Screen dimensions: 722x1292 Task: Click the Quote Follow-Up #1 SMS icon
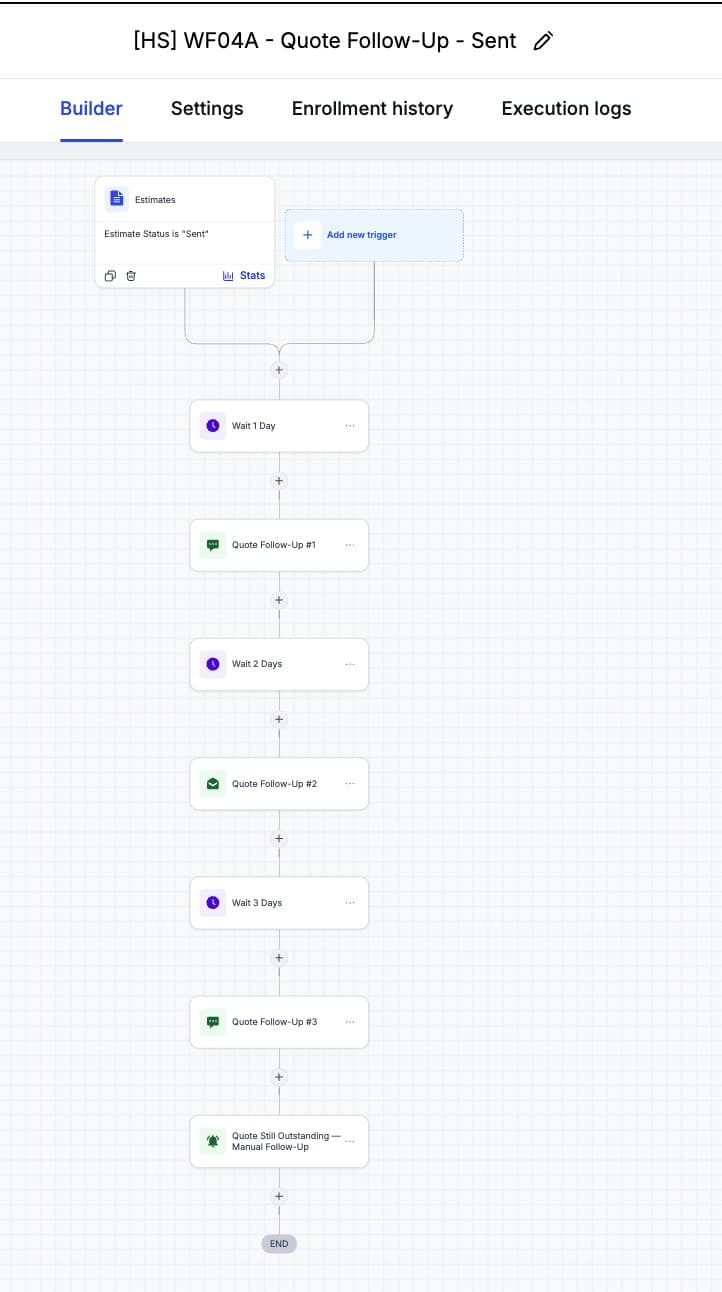tap(212, 545)
